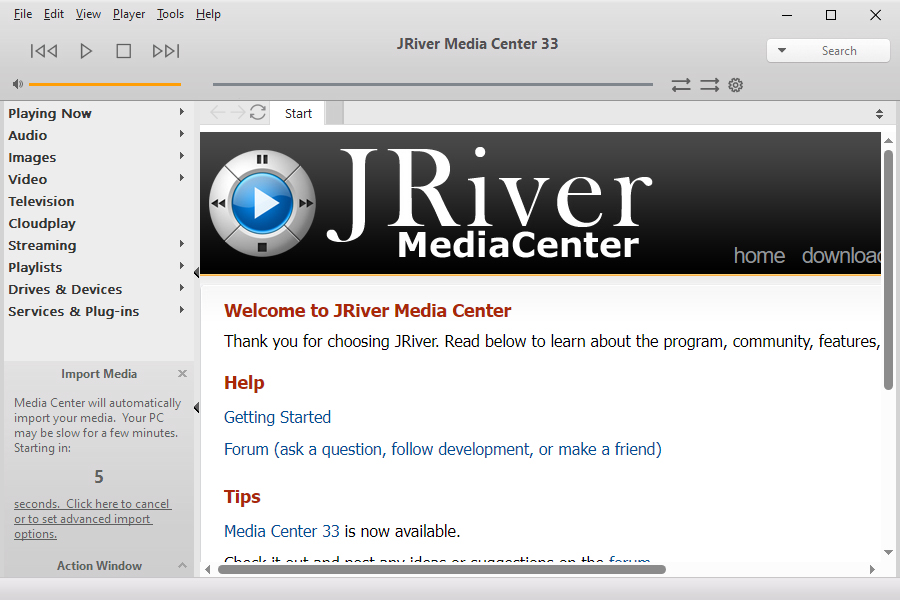Focus the Search field

point(839,51)
